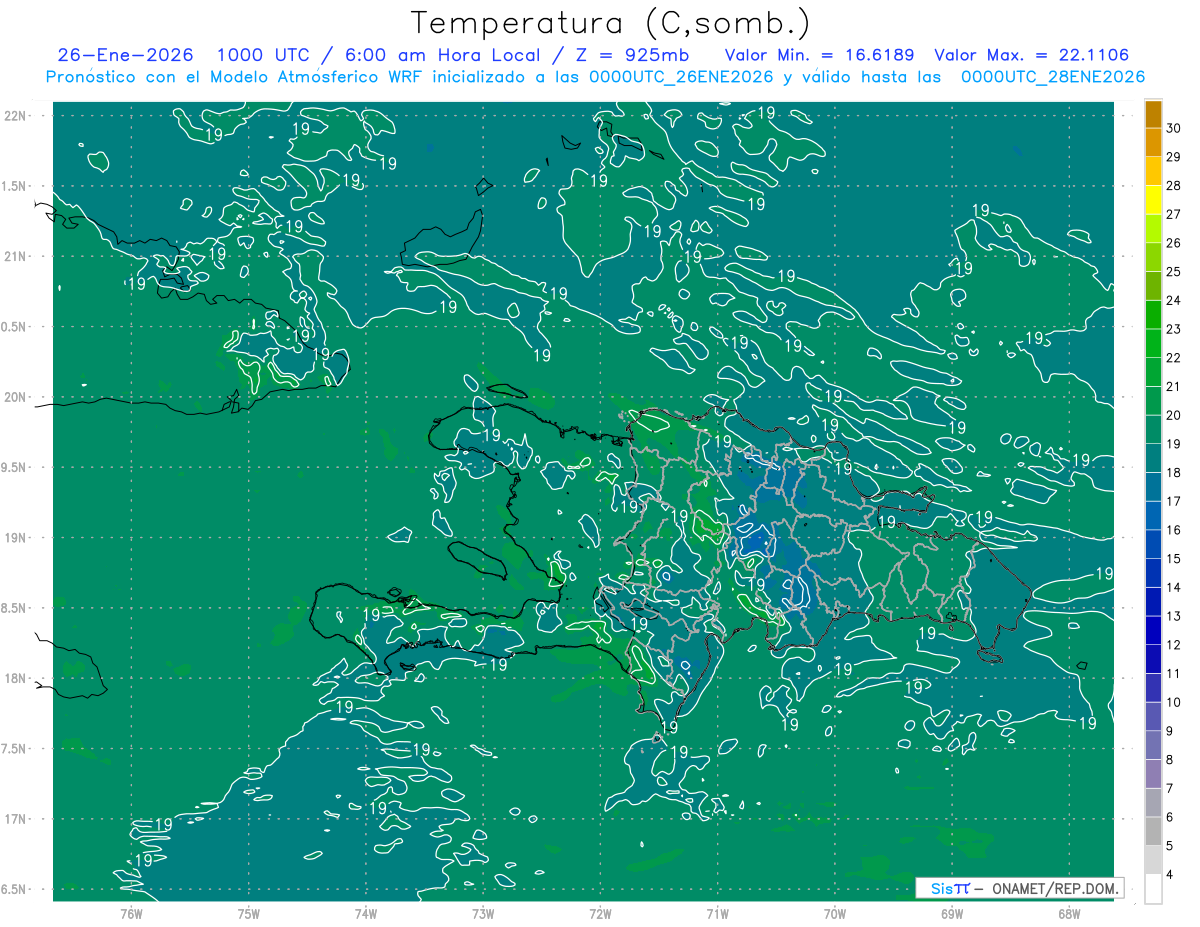Image resolution: width=1200 pixels, height=927 pixels.
Task: Click the "1000 UTC" time label
Action: [x=264, y=55]
